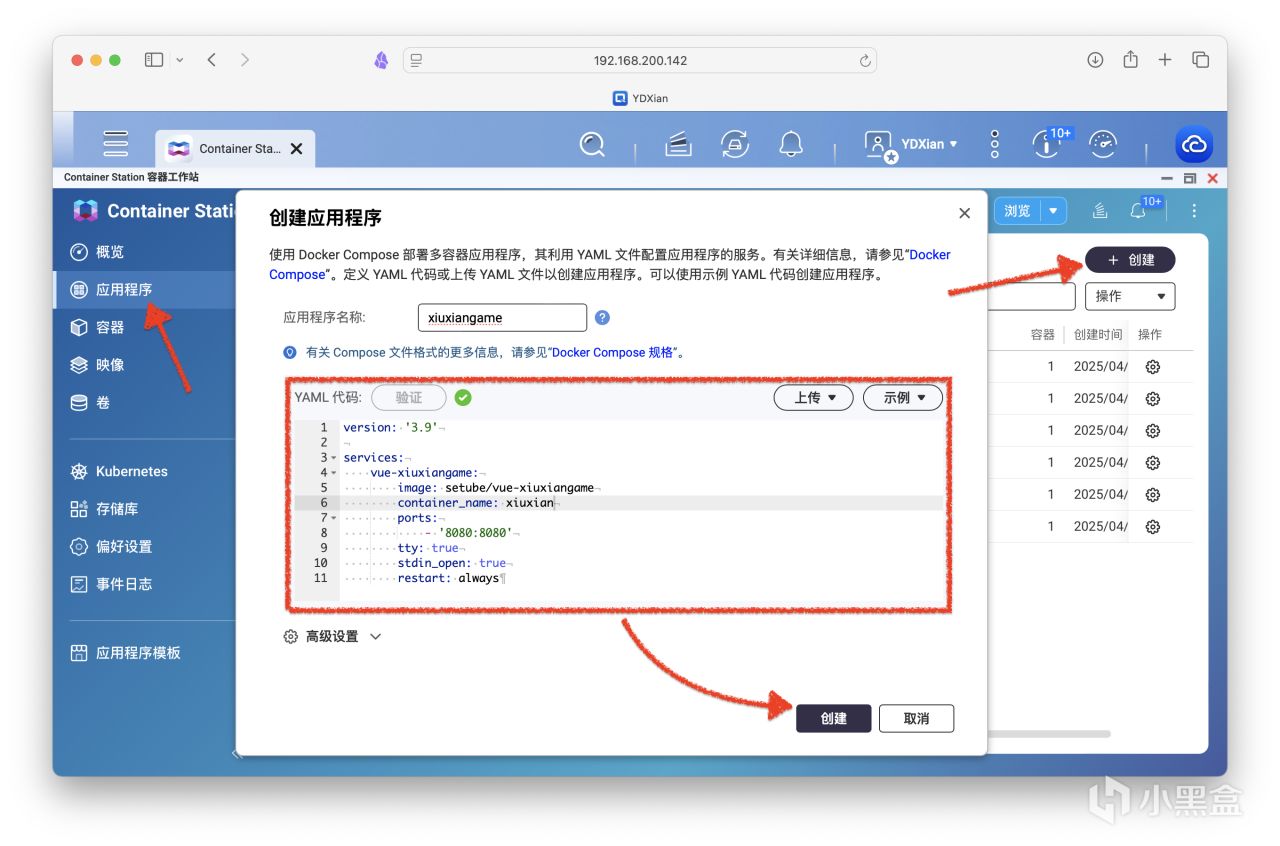The image size is (1280, 846).
Task: Click the Safari sidebar toggle icon
Action: [154, 60]
